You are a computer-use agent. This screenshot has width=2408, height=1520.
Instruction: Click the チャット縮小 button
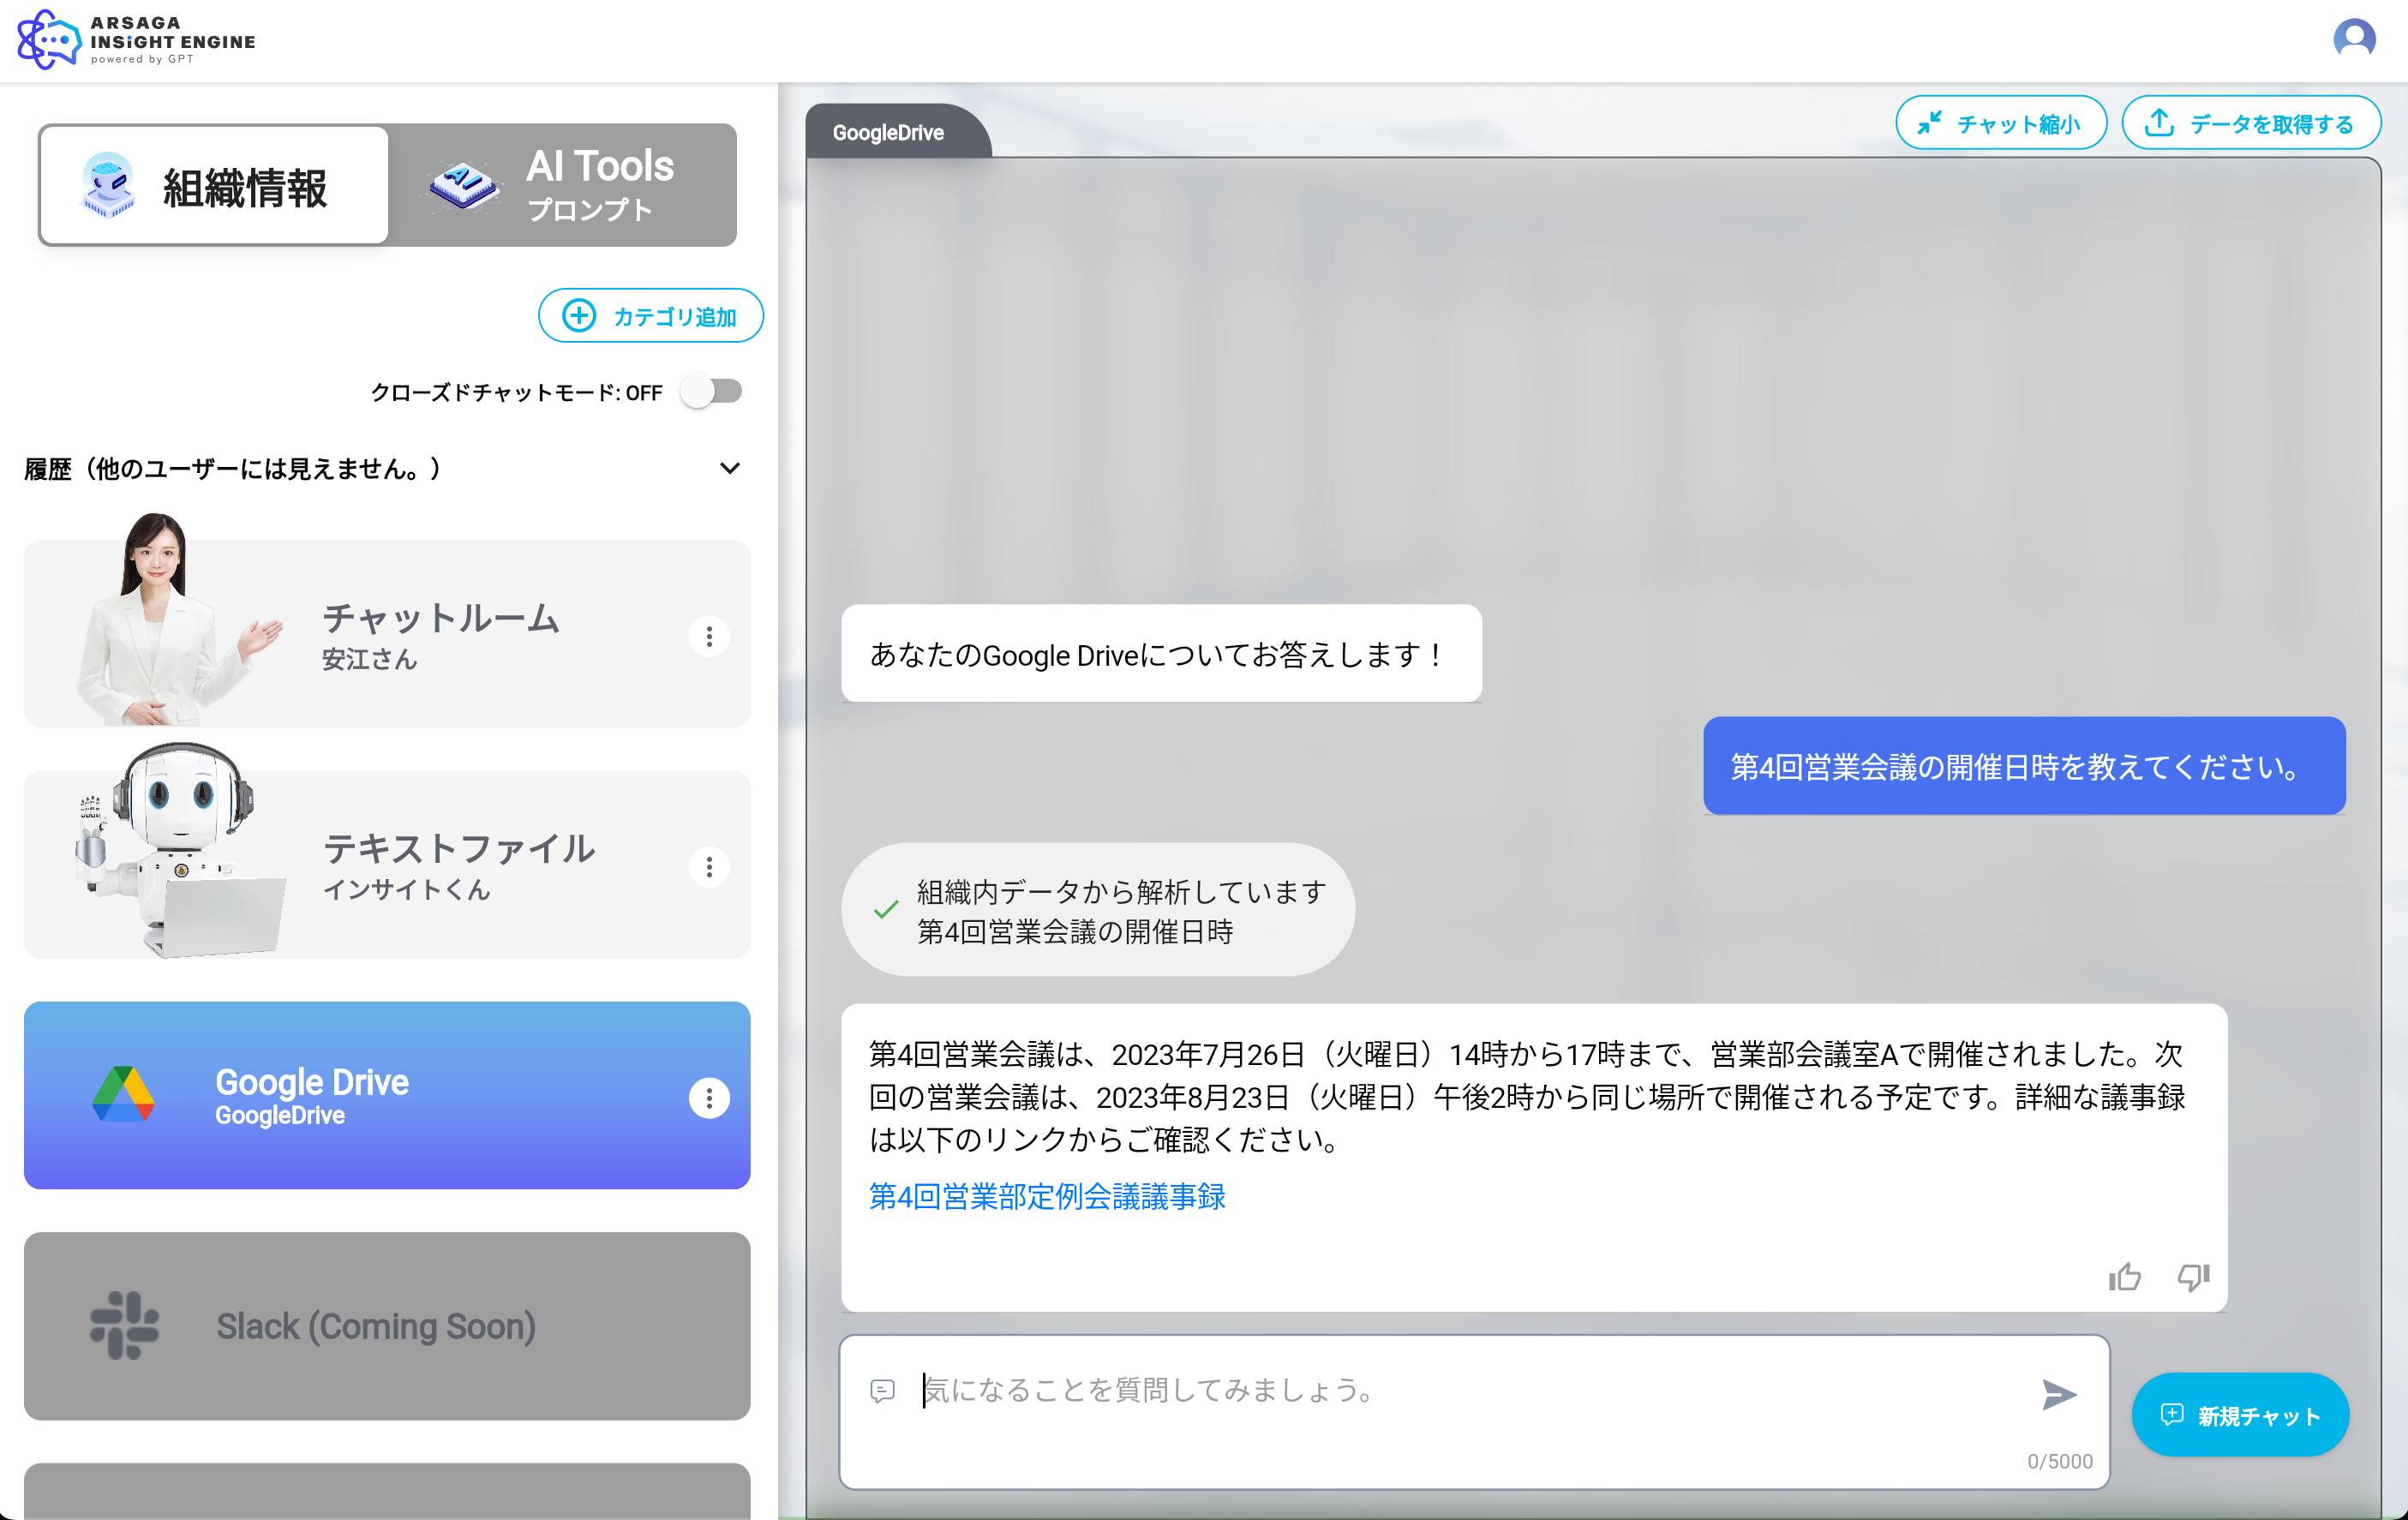pos(2000,124)
